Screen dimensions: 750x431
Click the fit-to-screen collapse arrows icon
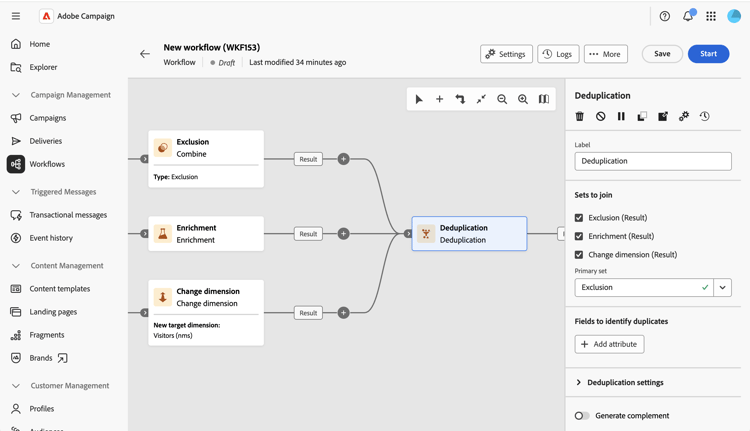481,99
